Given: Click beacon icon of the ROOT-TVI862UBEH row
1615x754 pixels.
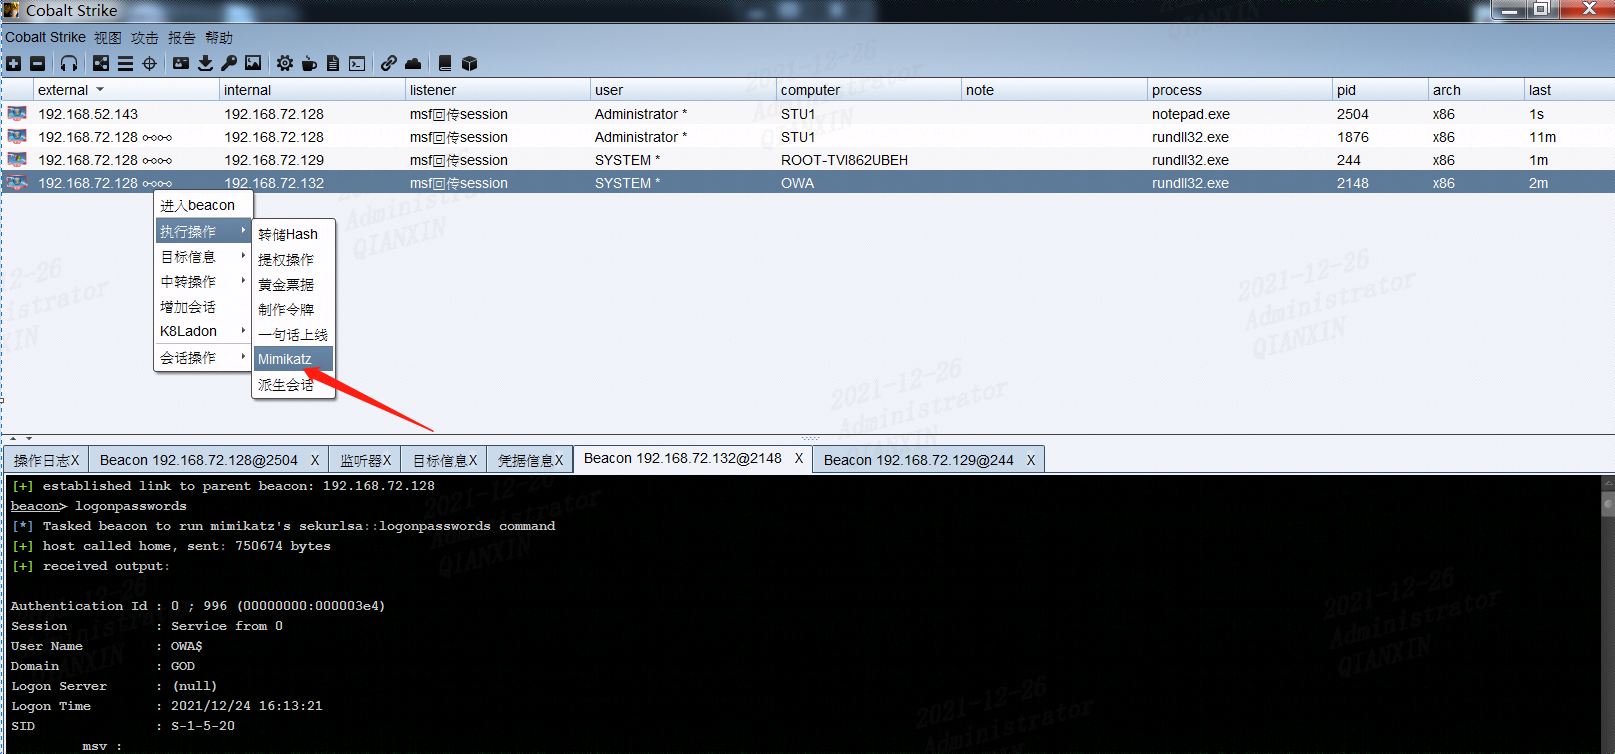Looking at the screenshot, I should coord(17,160).
